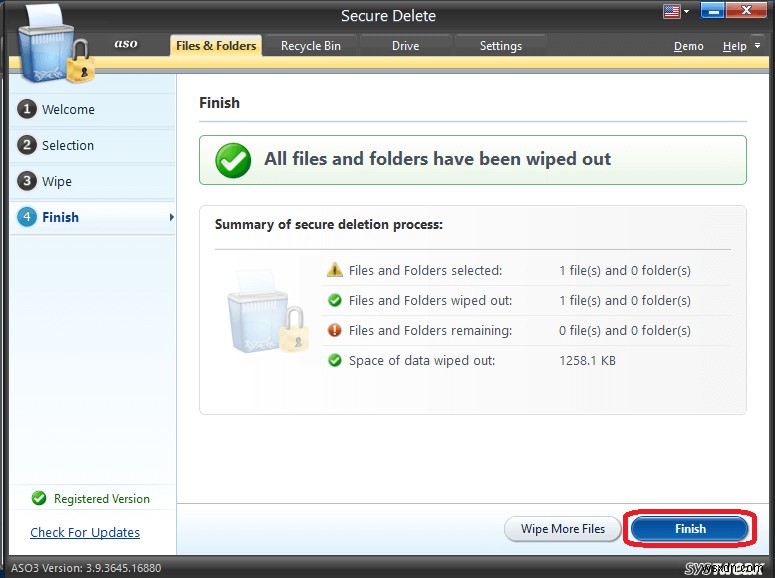Image resolution: width=775 pixels, height=578 pixels.
Task: Expand the arrow on the Finish step
Action: coord(171,217)
